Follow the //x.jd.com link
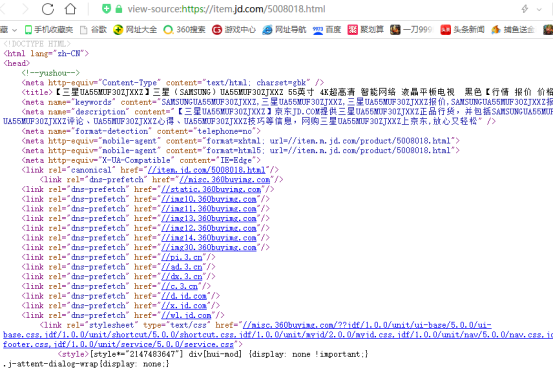This screenshot has height=369, width=553. coord(184,306)
